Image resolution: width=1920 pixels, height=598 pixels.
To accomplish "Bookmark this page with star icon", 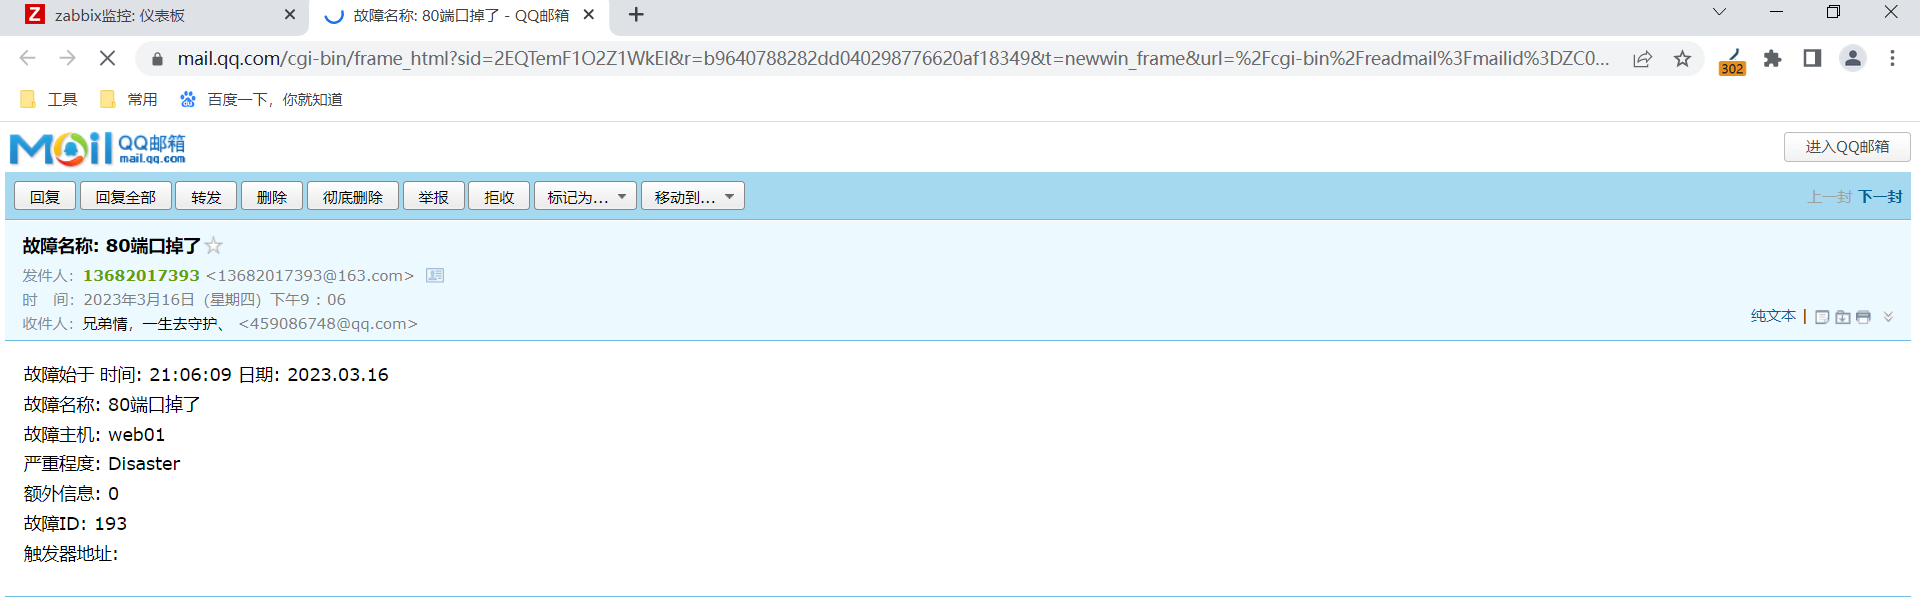I will pyautogui.click(x=1682, y=59).
